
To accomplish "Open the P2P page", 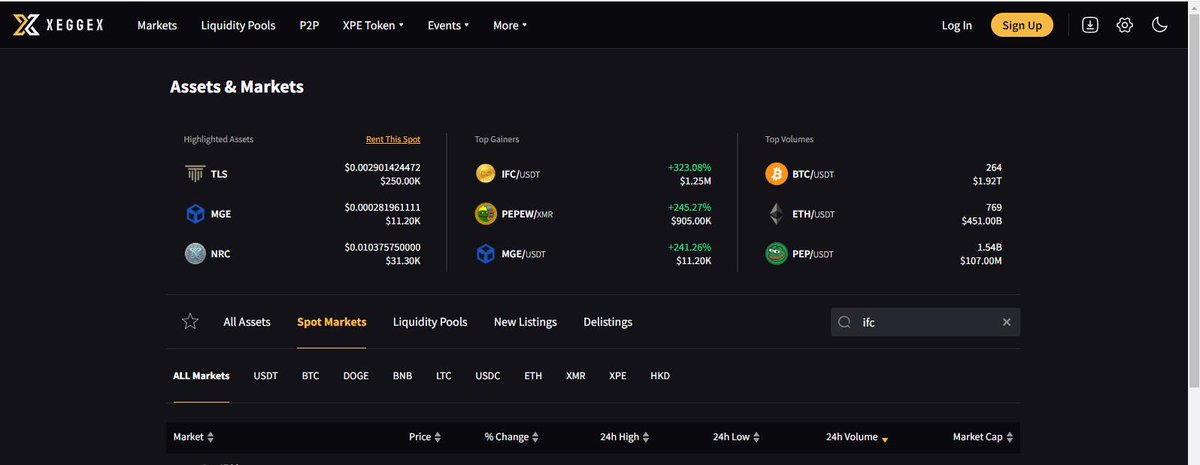I will click(x=309, y=25).
